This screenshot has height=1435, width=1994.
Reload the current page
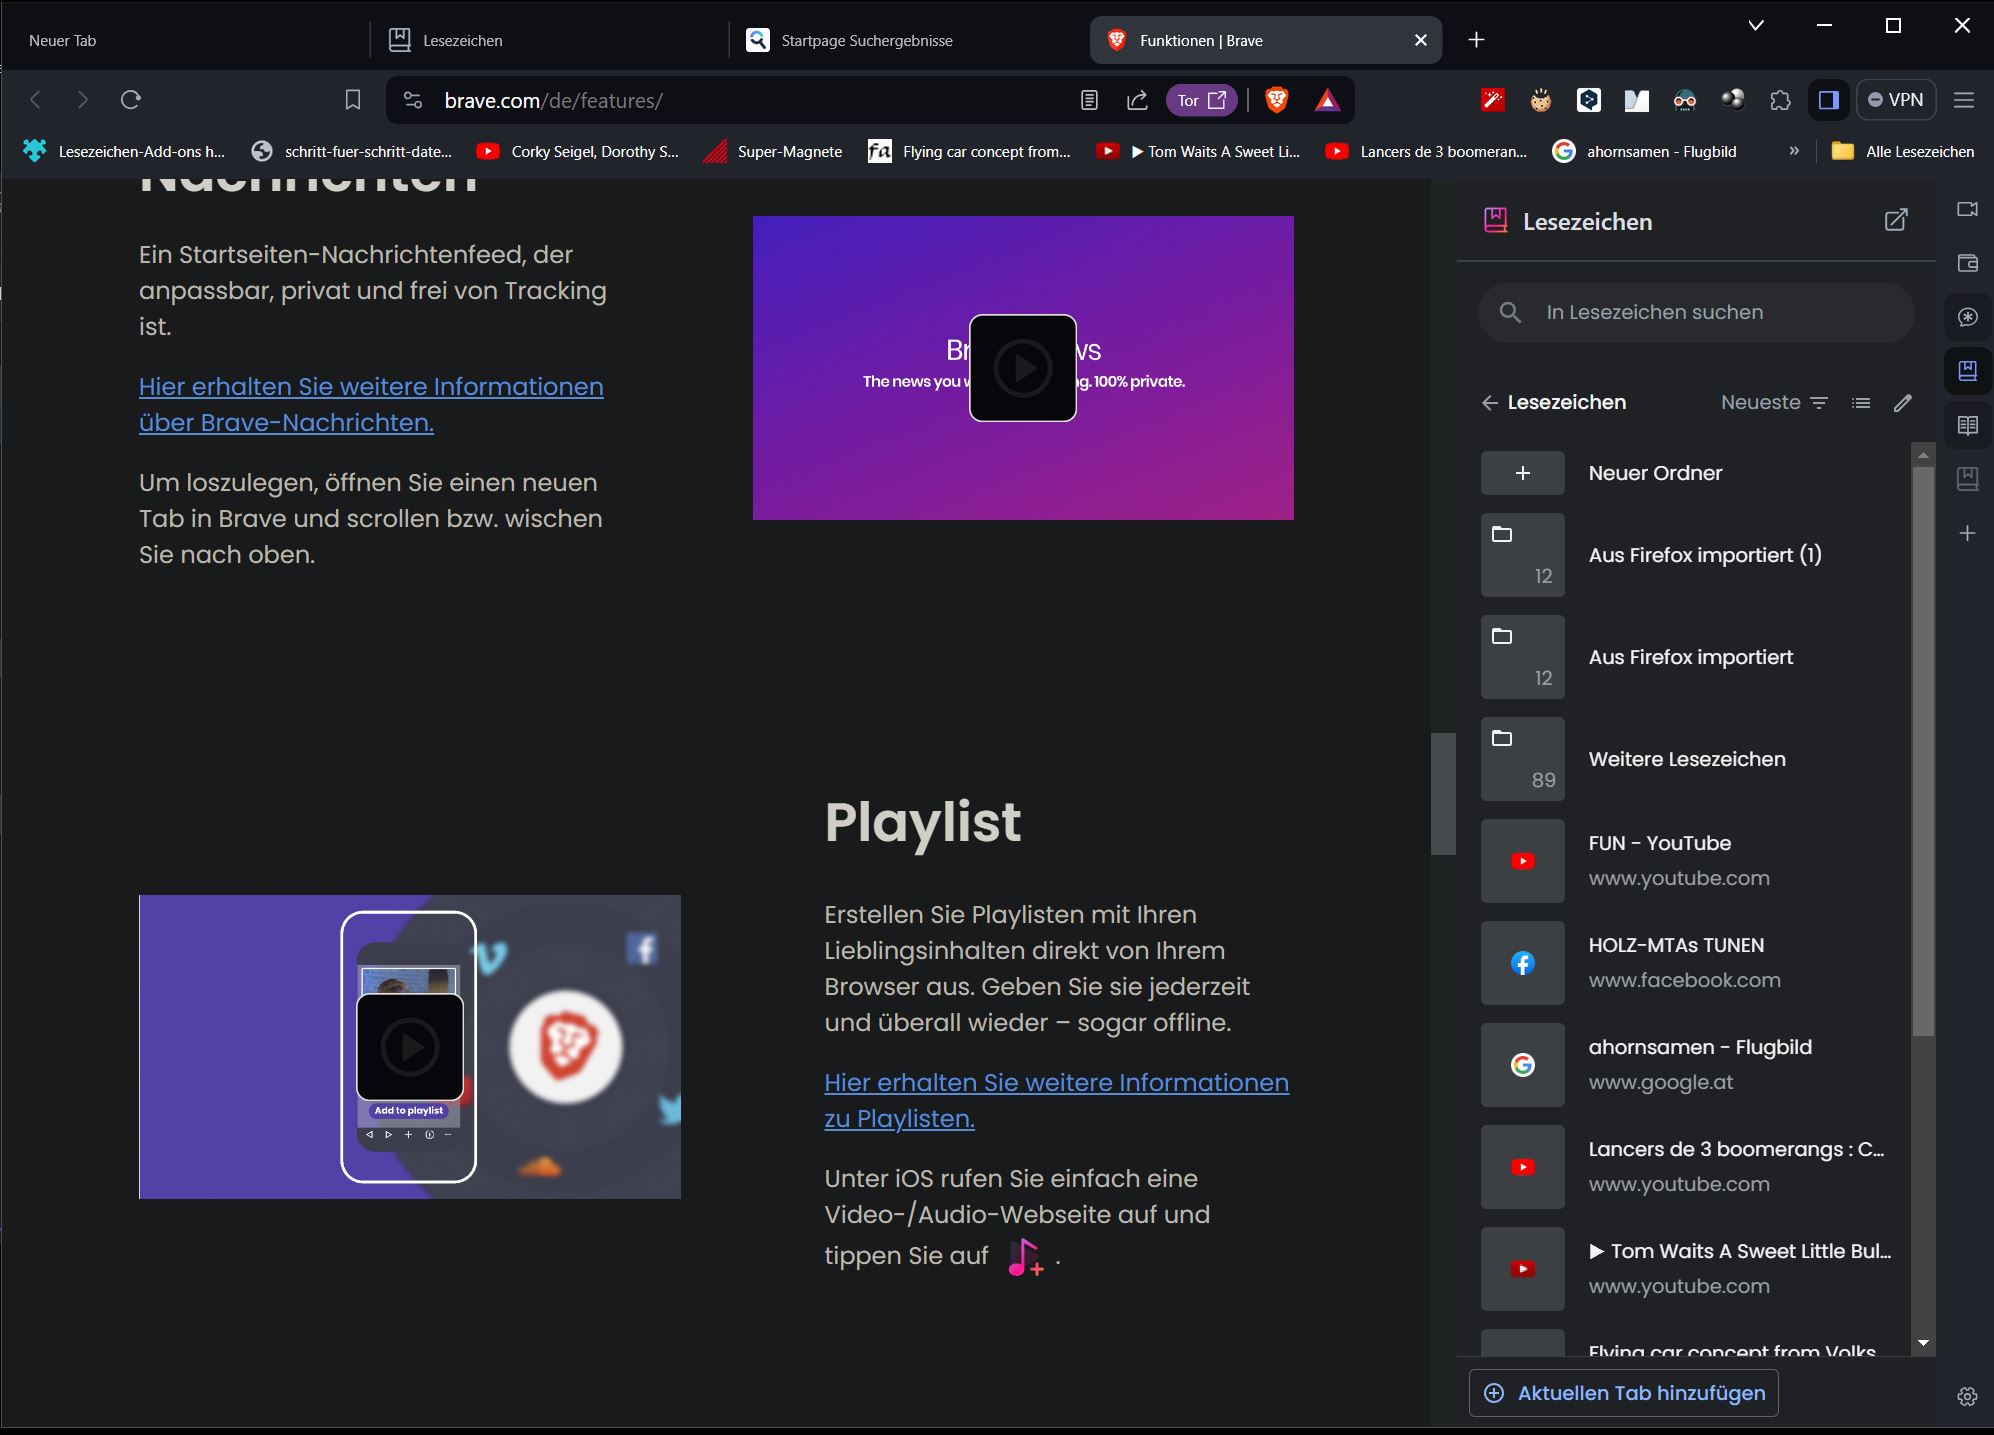(x=131, y=99)
